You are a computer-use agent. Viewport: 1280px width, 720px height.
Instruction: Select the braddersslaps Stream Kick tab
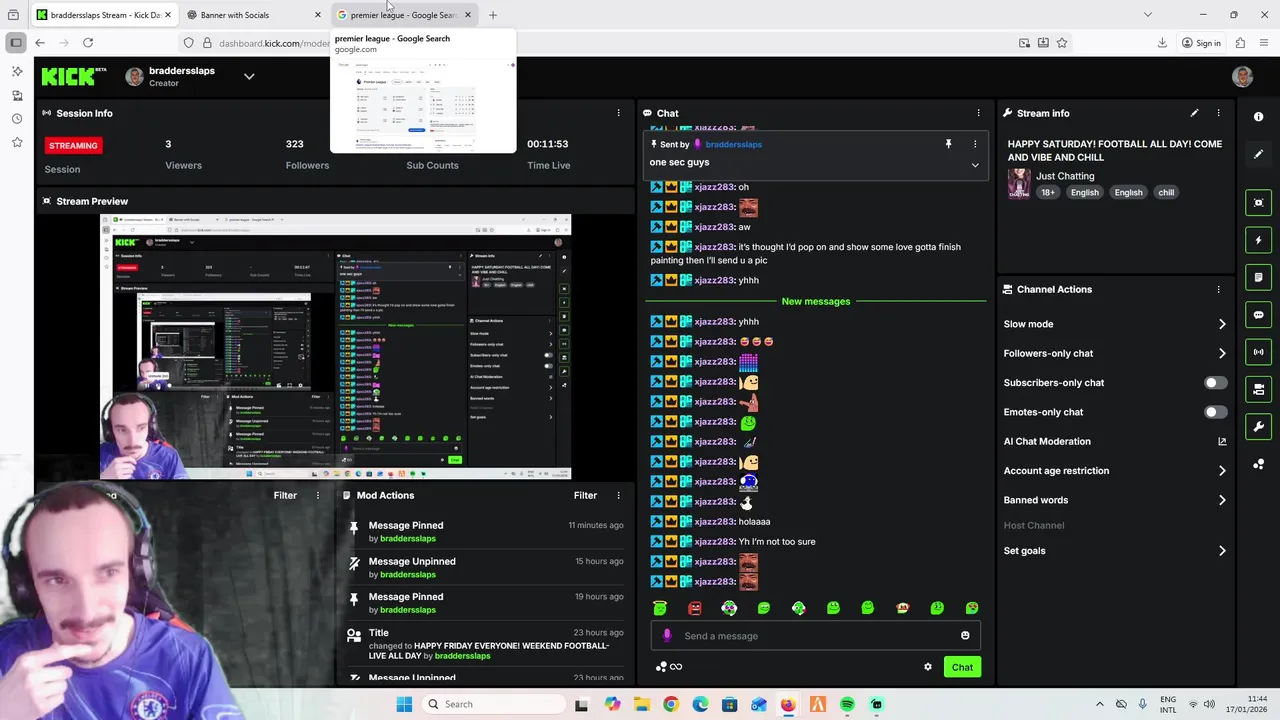103,15
